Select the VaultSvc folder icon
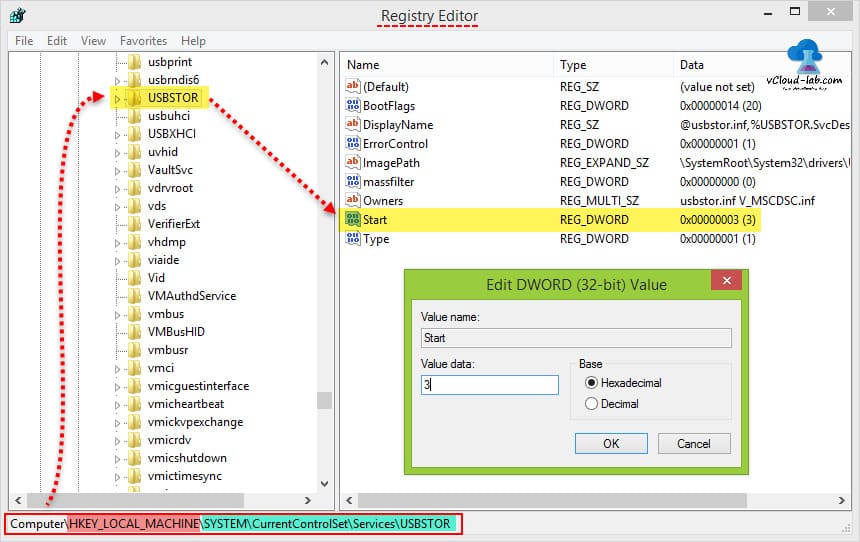The width and height of the screenshot is (860, 542). pyautogui.click(x=134, y=170)
